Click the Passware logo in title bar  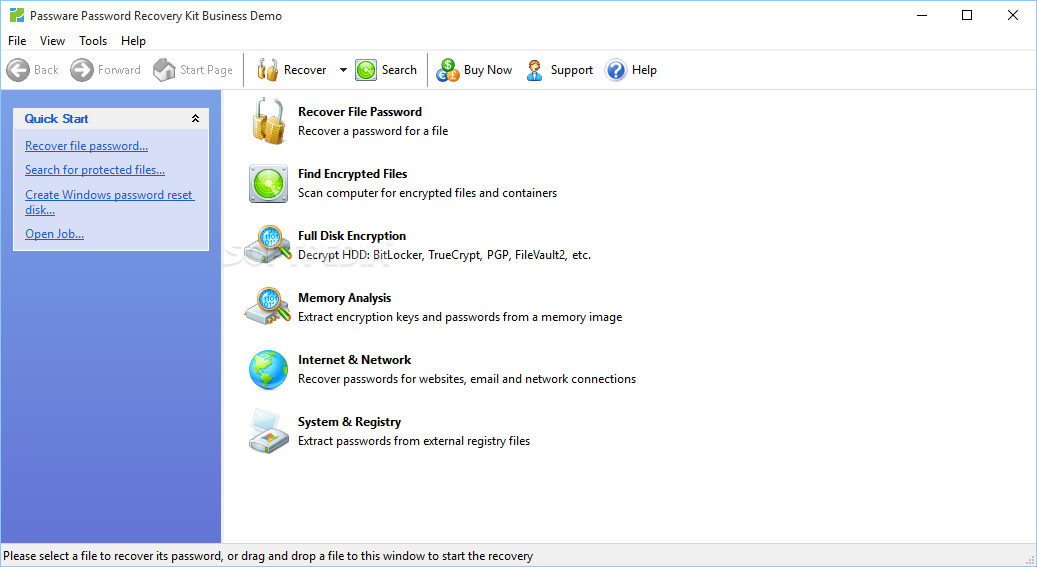(17, 15)
